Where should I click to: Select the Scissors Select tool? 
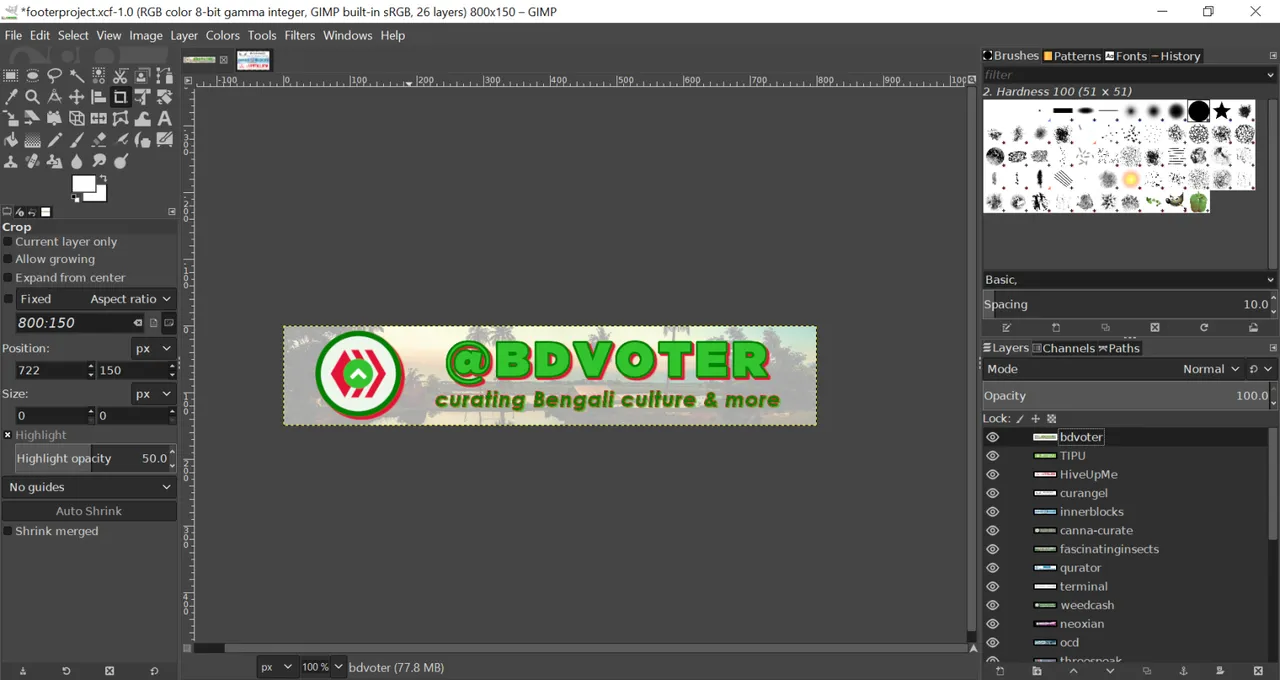120,75
